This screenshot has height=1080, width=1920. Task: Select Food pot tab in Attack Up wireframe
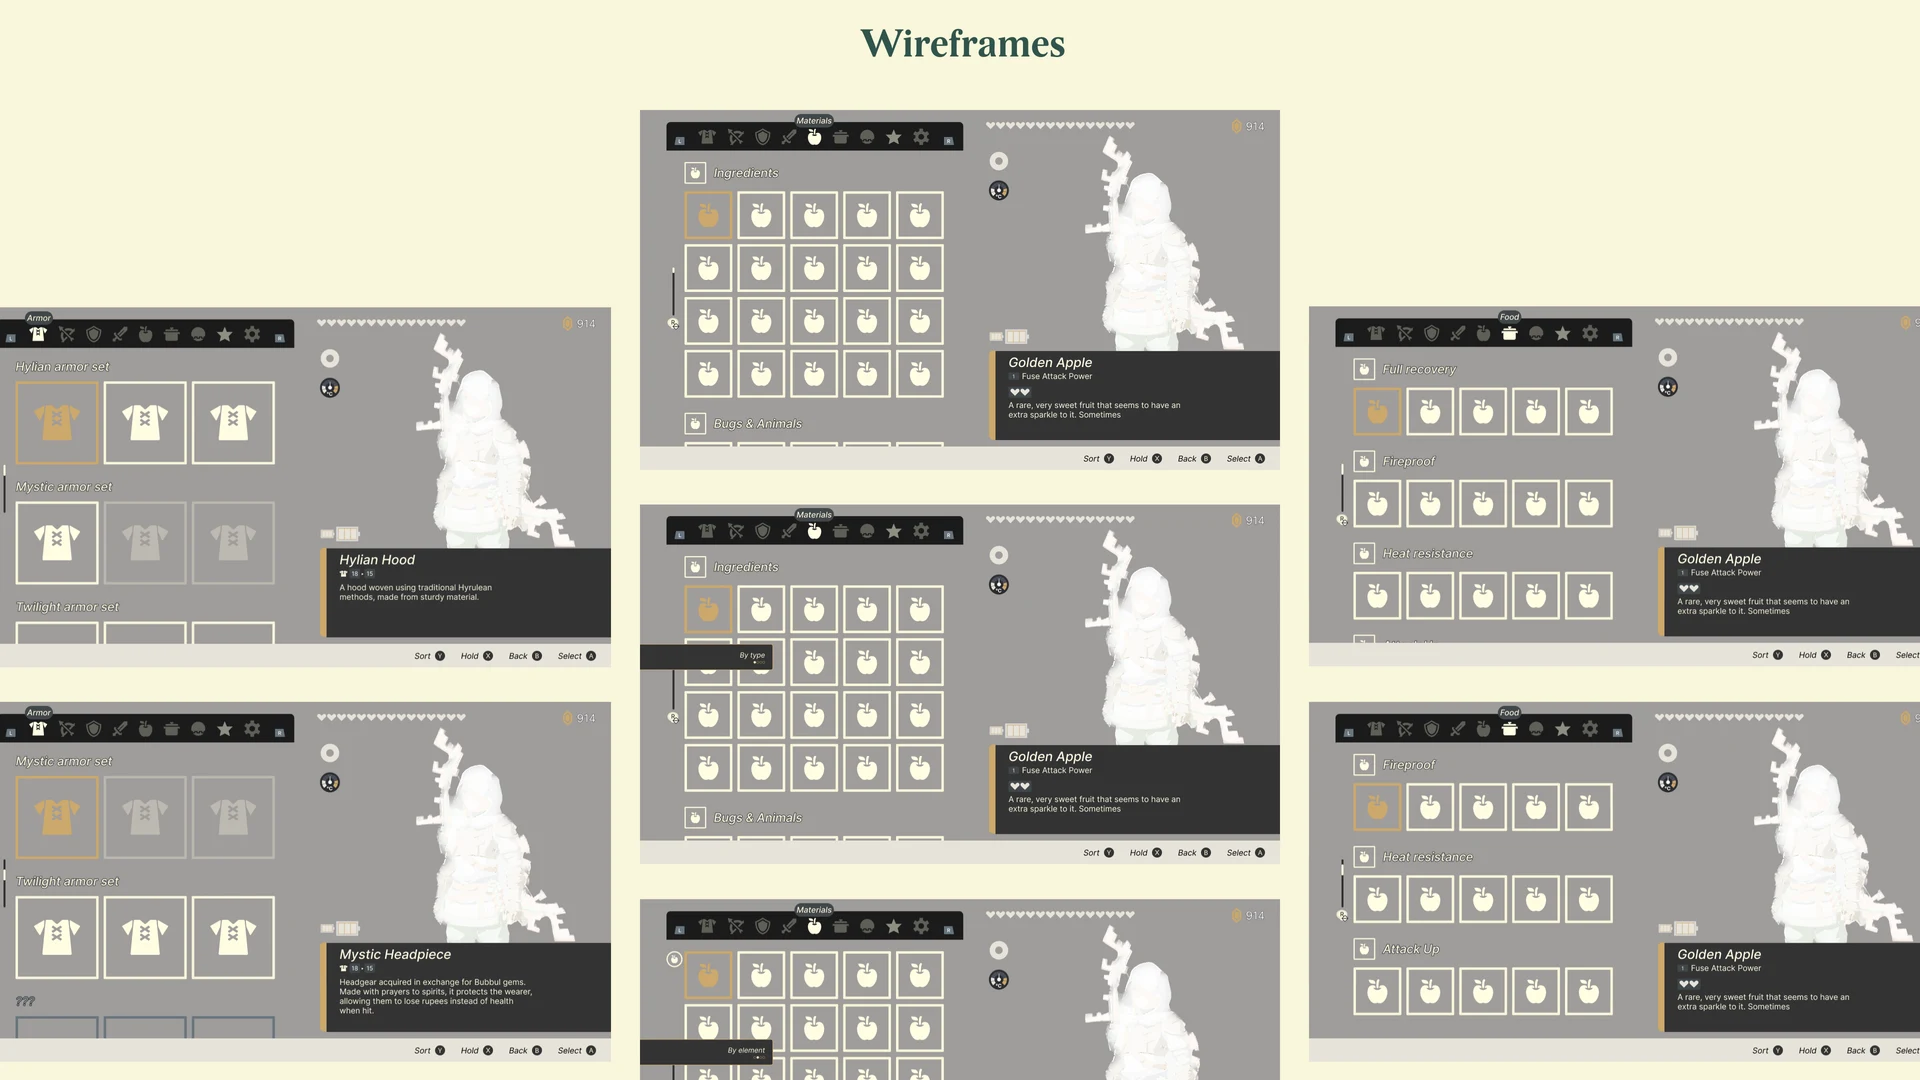click(x=1509, y=730)
